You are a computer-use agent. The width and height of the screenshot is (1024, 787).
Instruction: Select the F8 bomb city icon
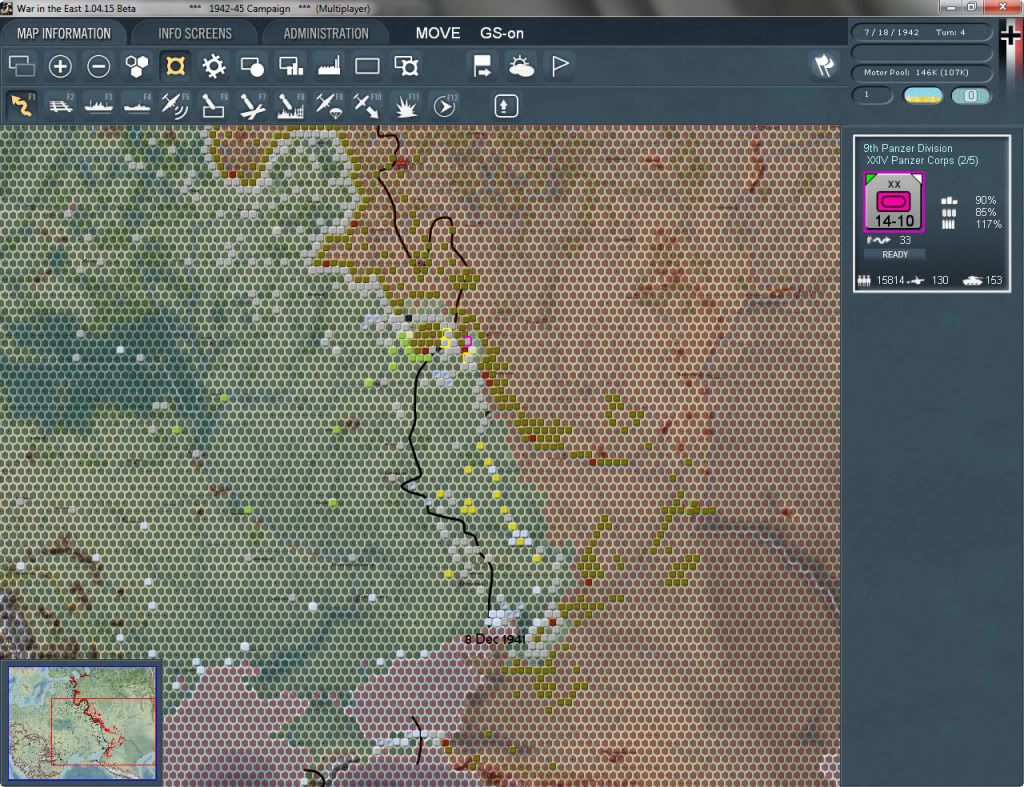(291, 105)
